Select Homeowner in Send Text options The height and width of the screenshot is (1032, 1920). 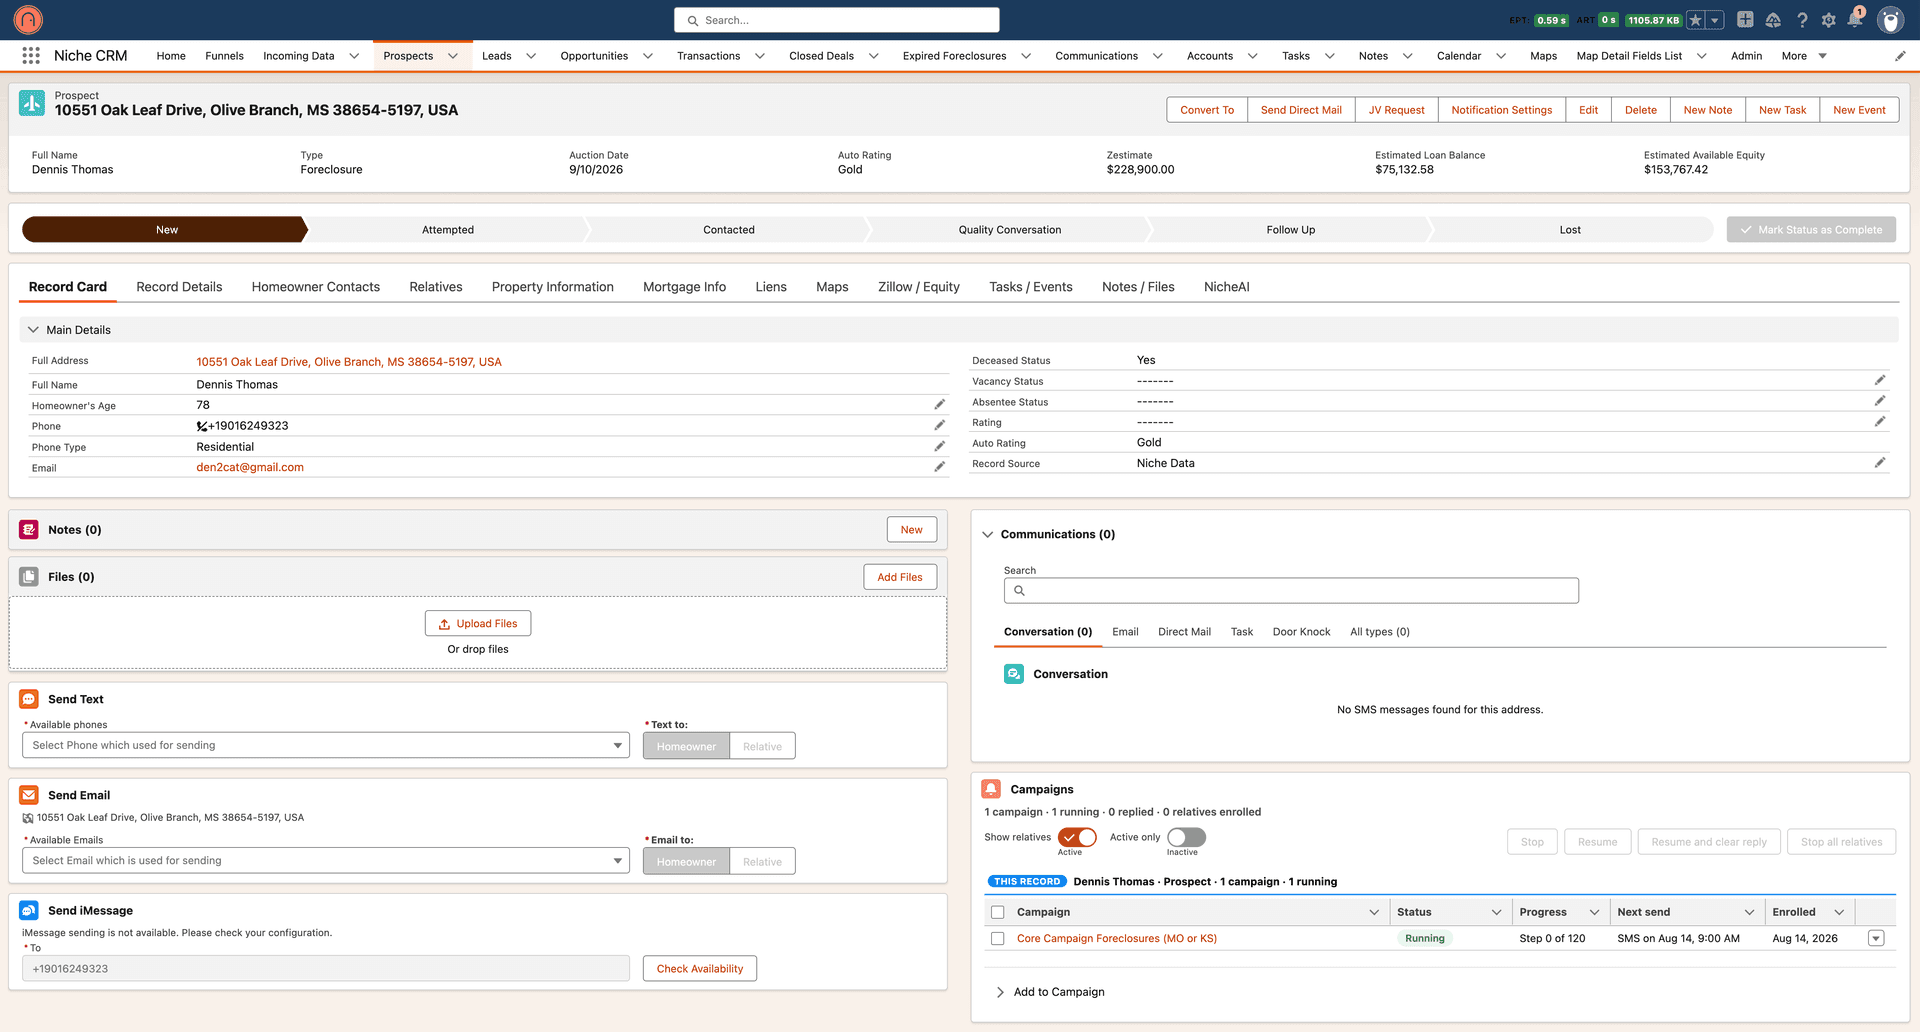pos(686,746)
